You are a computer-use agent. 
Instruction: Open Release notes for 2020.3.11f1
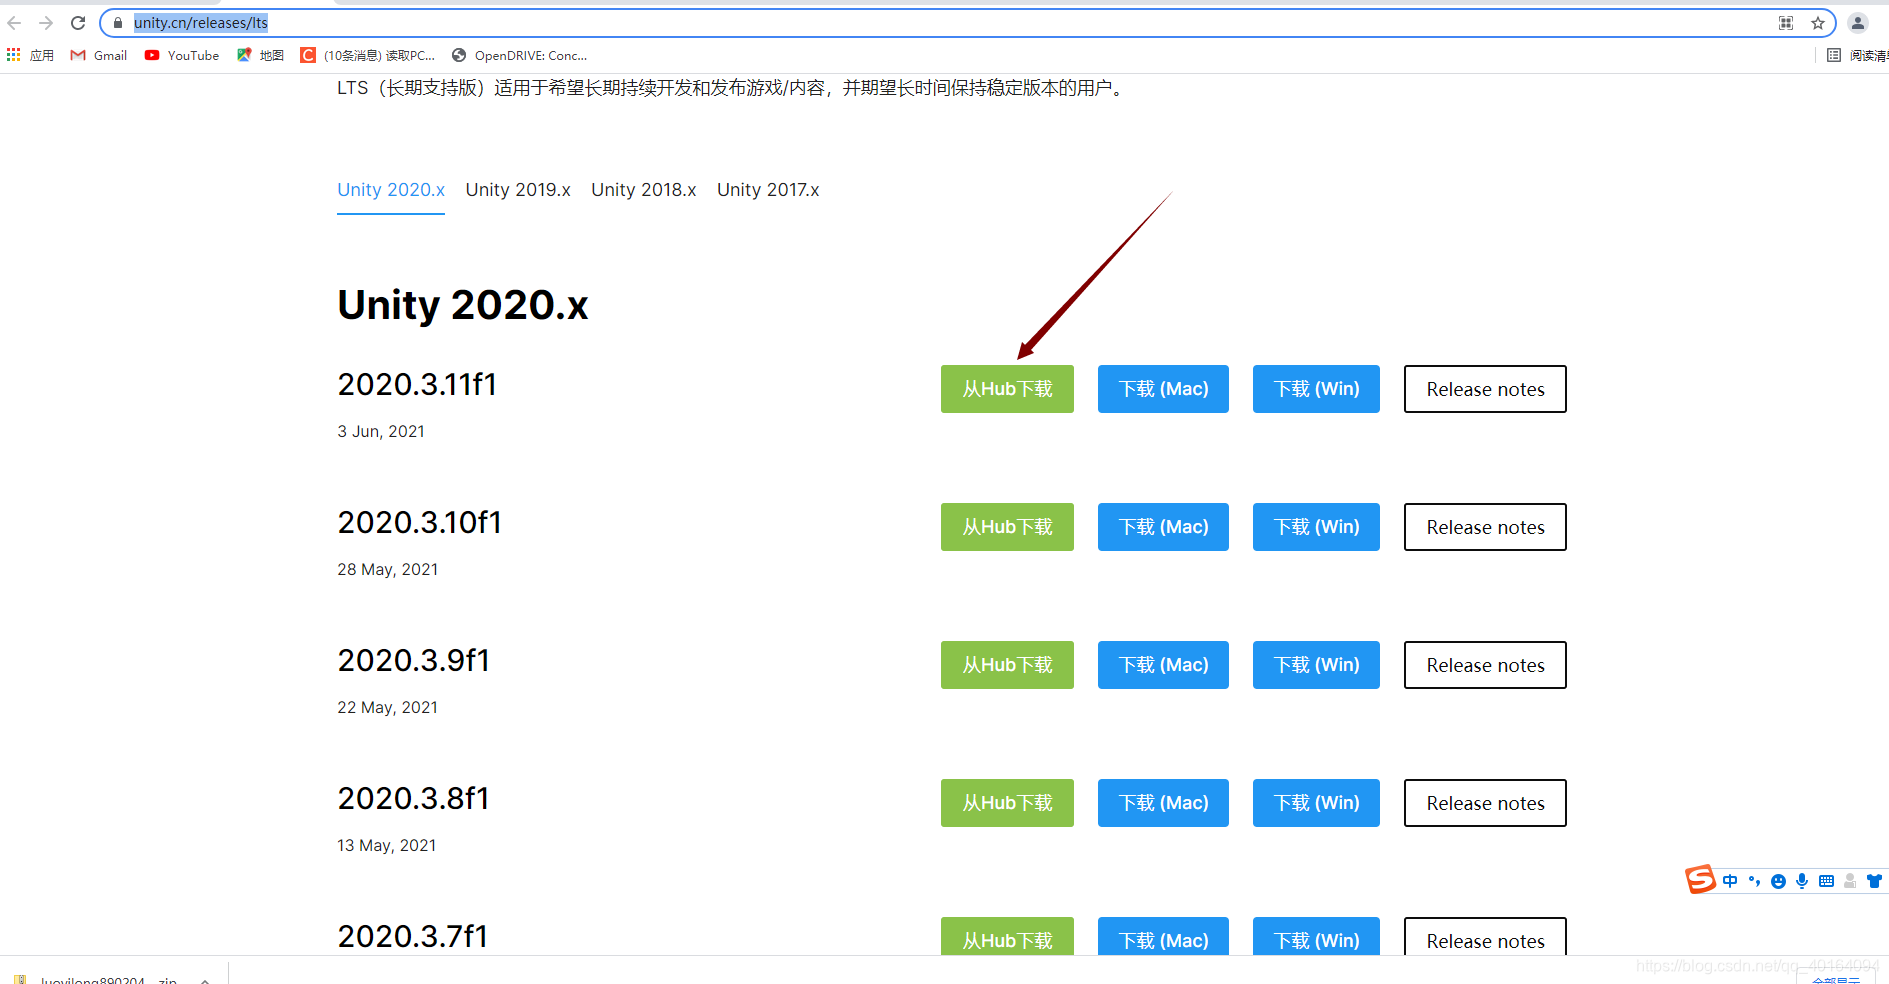[x=1485, y=389]
